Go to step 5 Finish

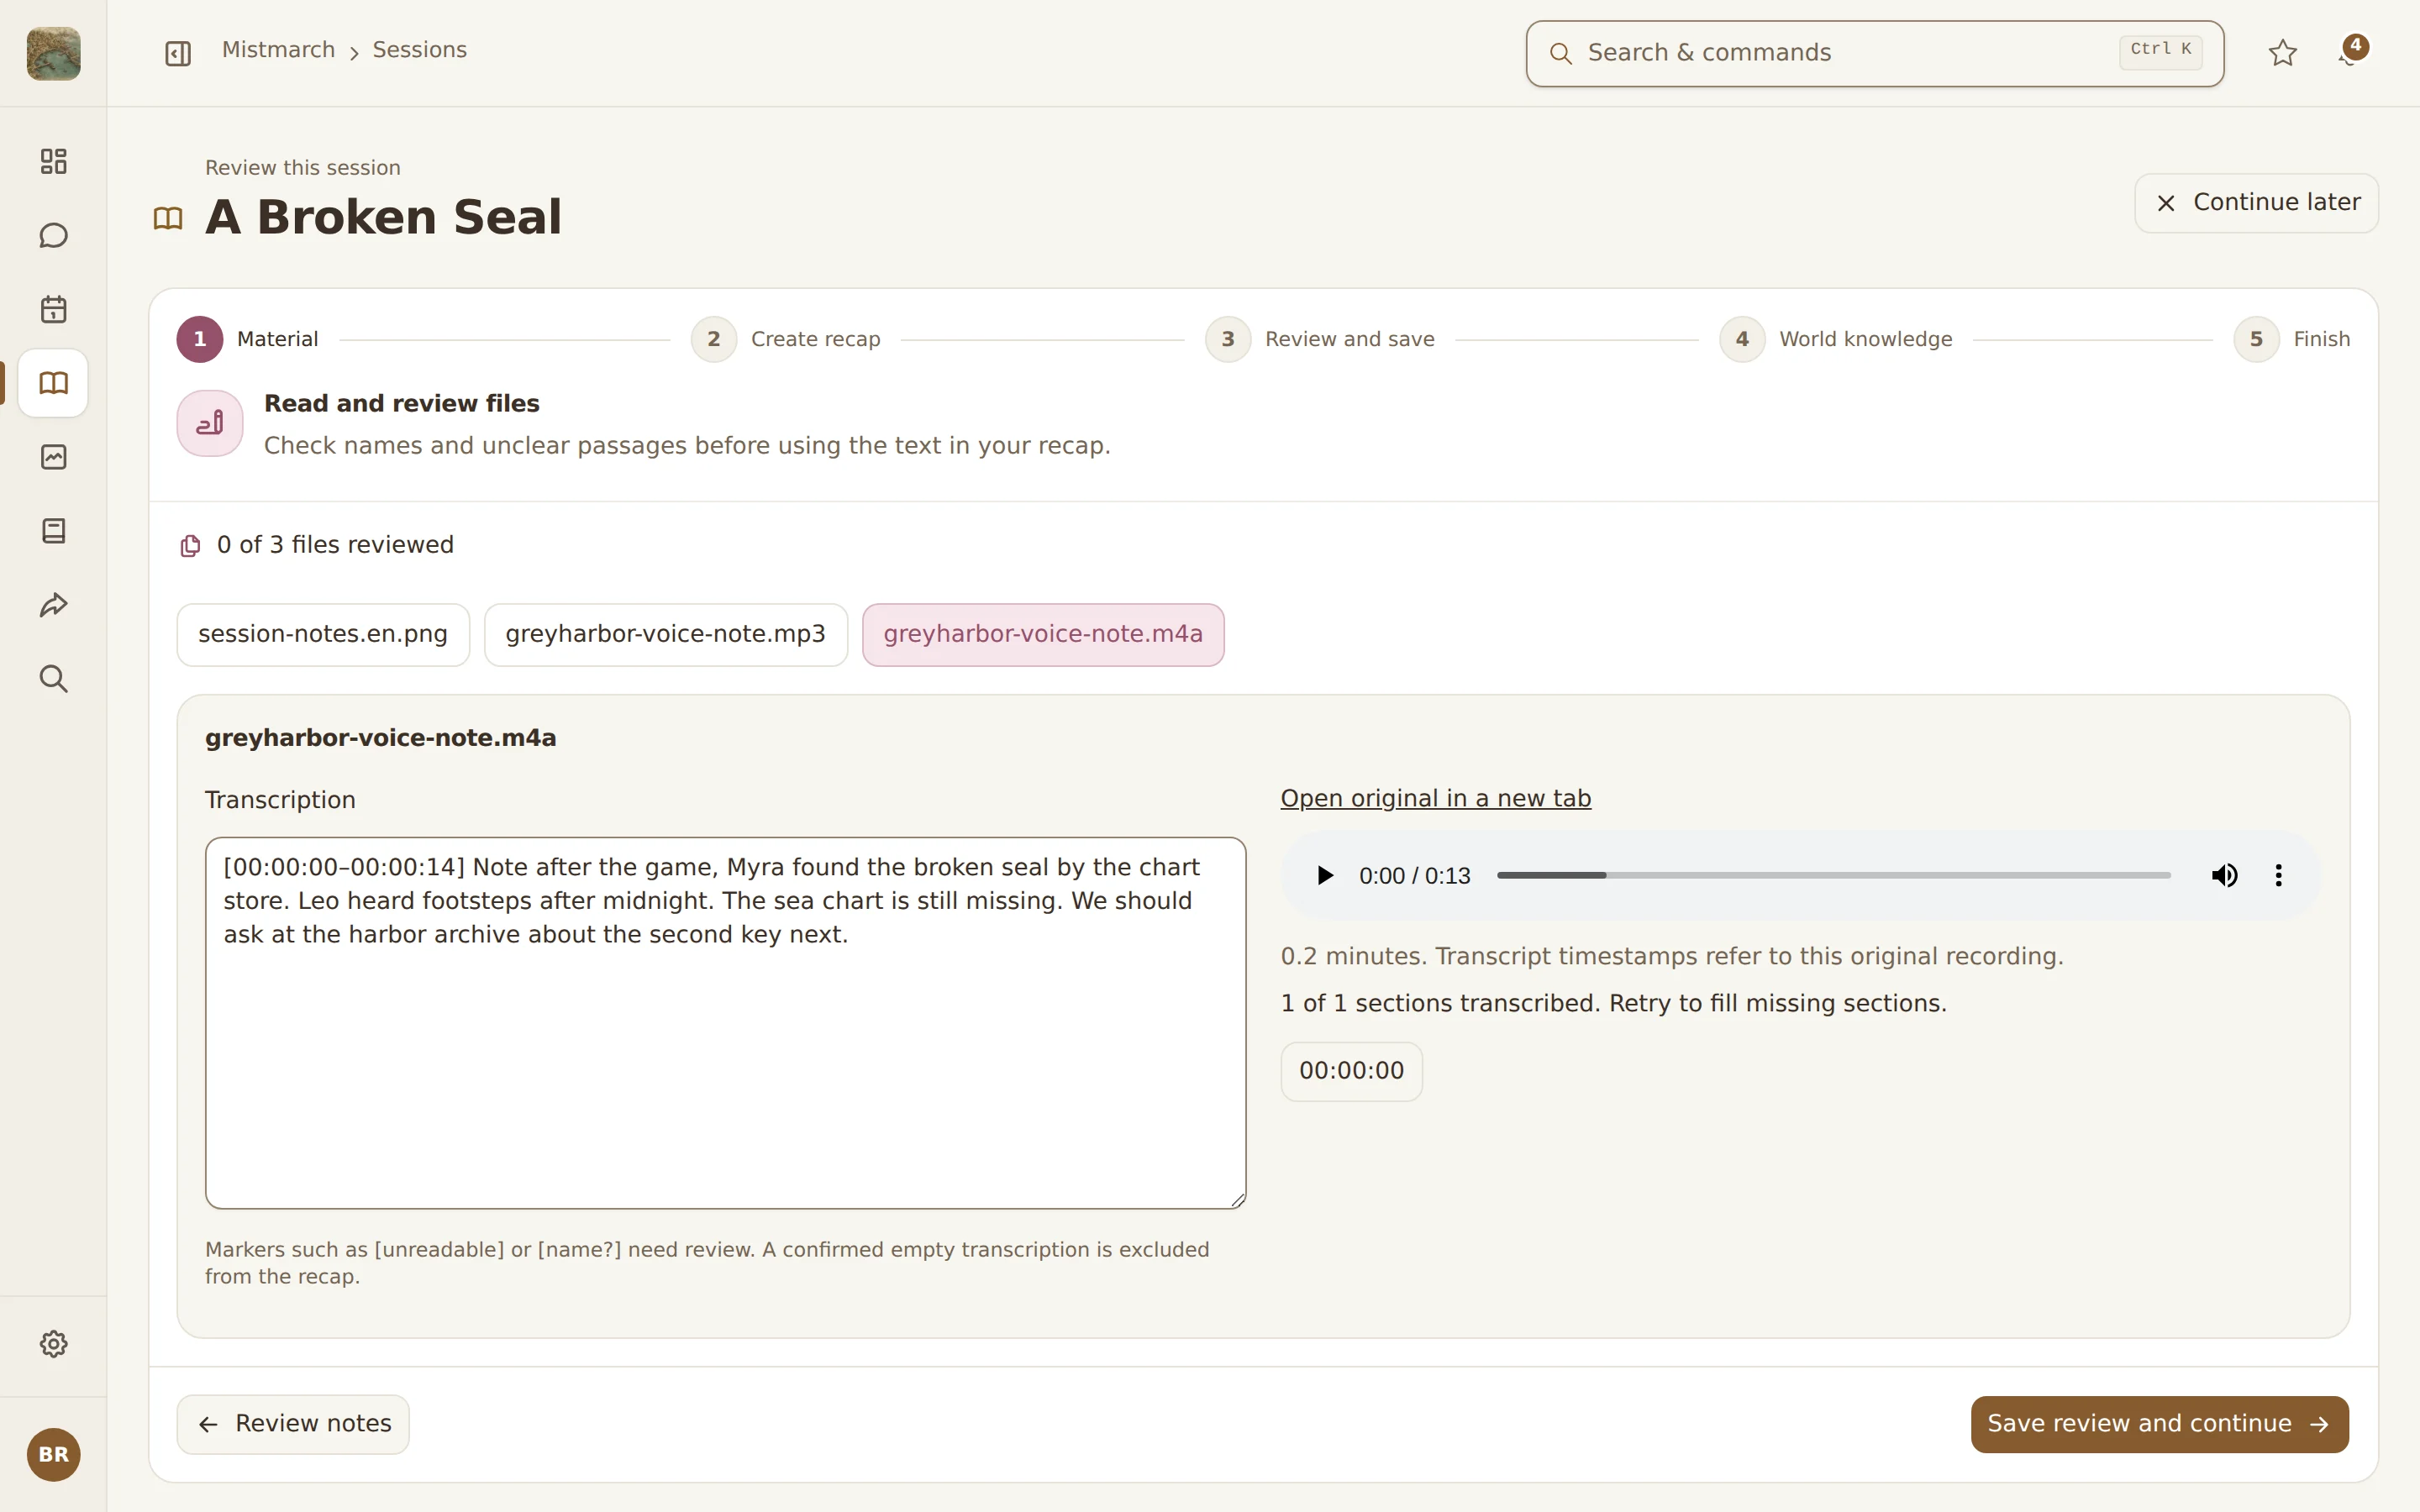coord(2292,339)
